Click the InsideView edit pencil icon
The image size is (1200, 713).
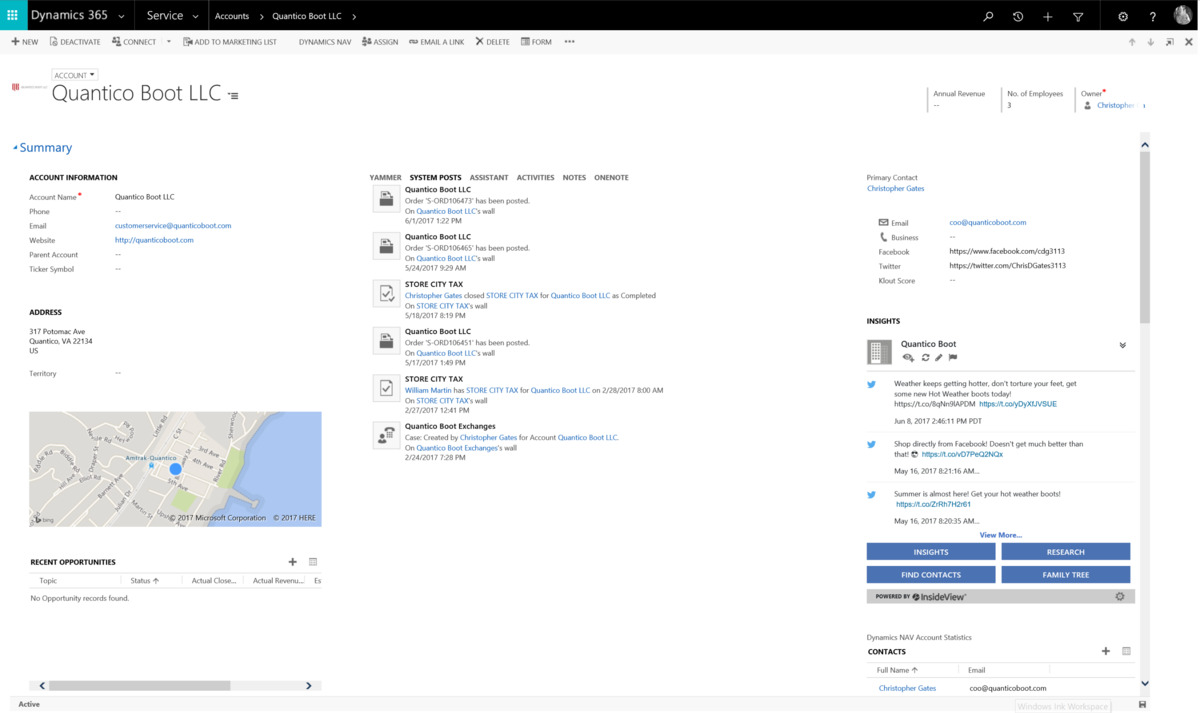pos(939,357)
